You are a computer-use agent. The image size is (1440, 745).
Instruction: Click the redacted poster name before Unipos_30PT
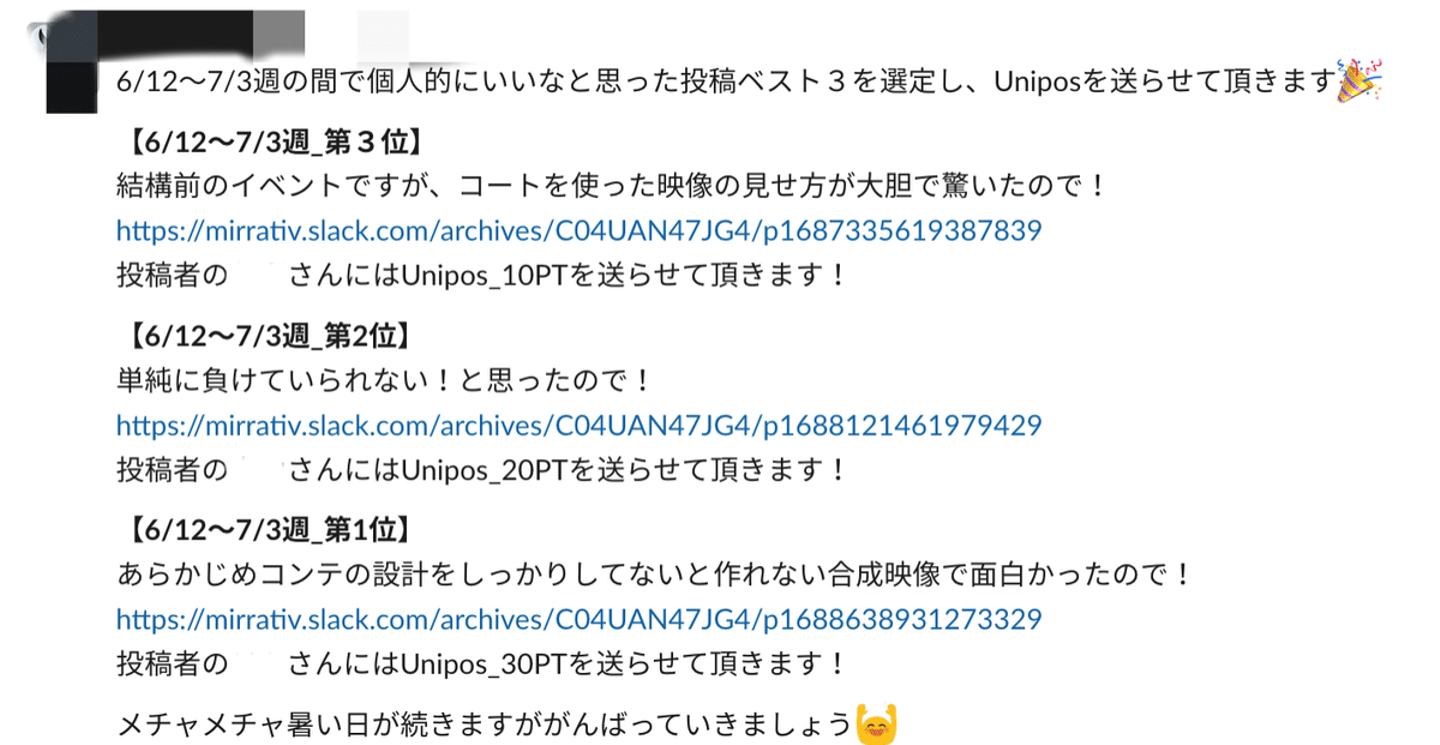point(258,663)
